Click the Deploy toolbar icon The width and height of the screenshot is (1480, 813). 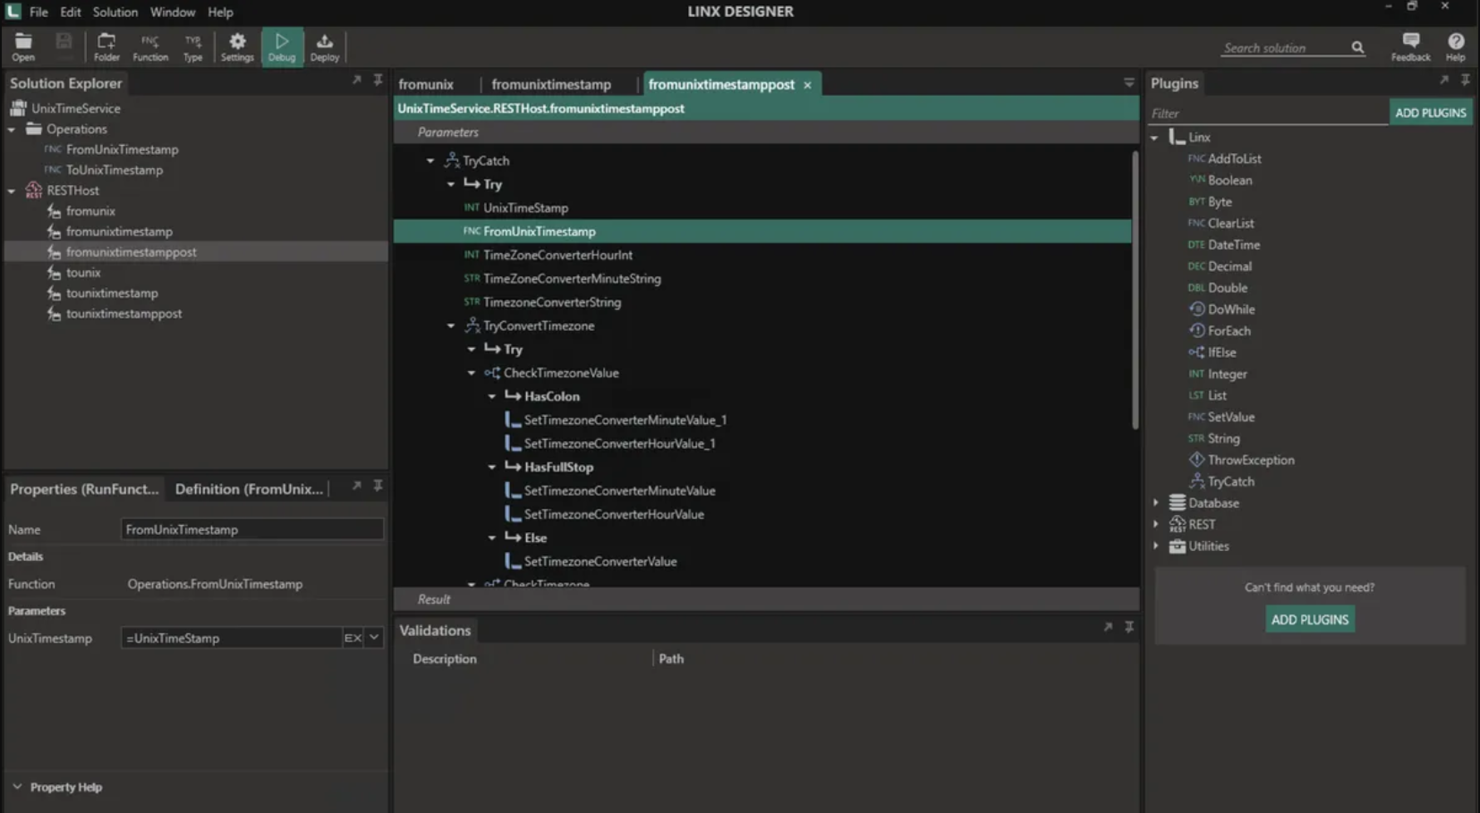[324, 44]
